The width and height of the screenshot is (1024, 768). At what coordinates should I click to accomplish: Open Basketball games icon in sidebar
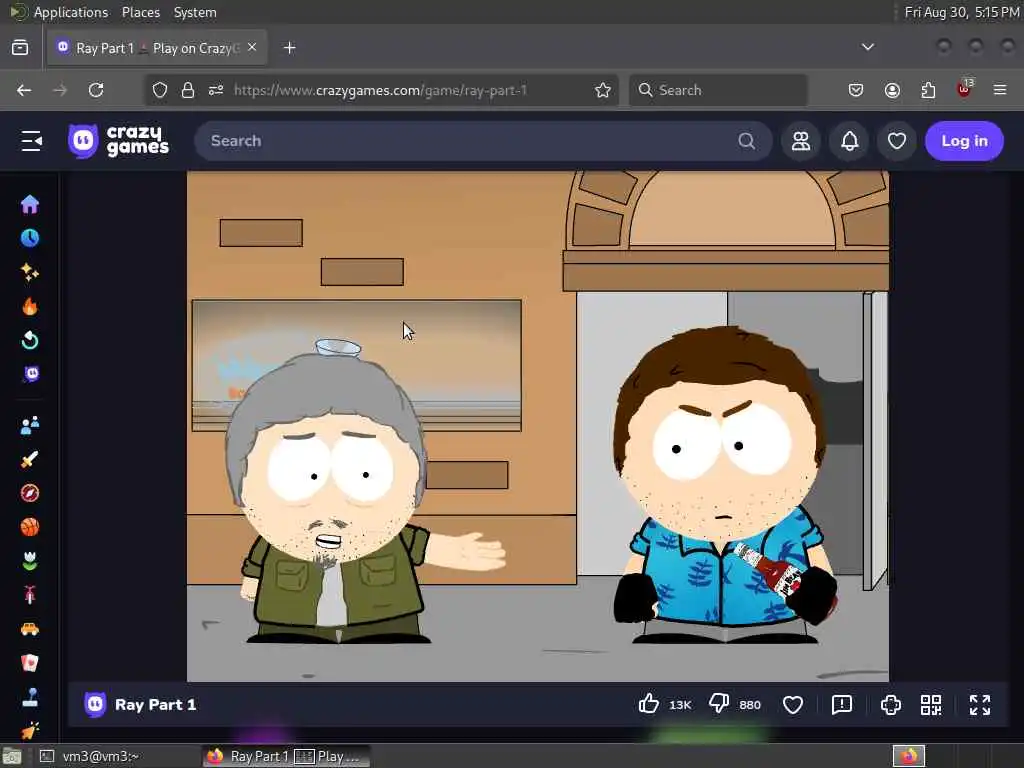coord(30,527)
